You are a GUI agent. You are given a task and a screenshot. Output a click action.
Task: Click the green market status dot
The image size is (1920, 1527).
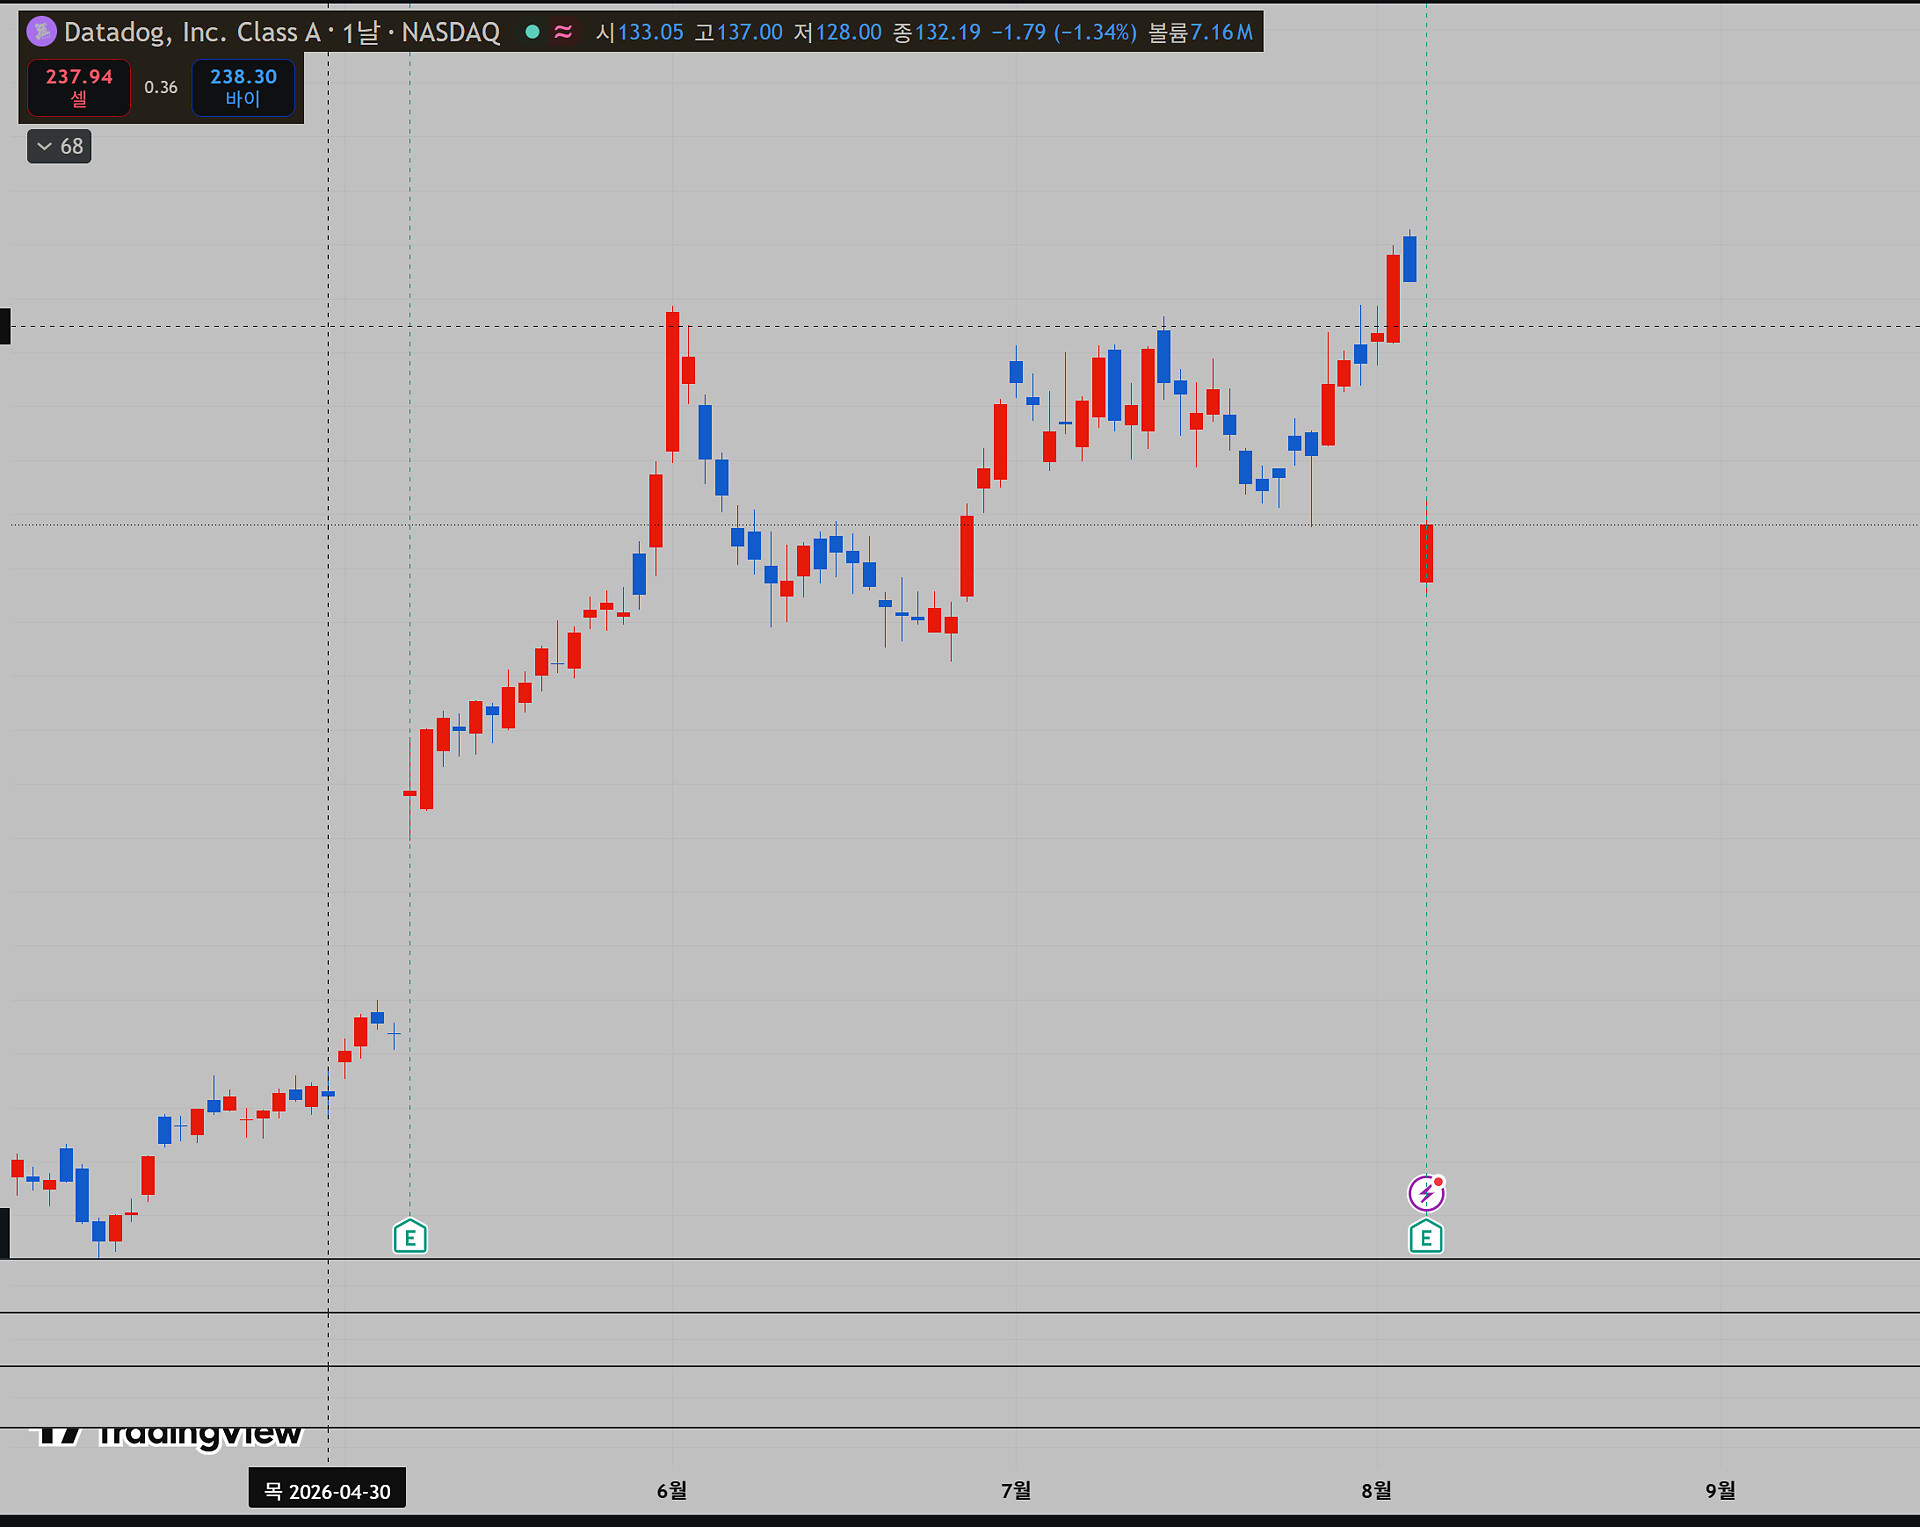pyautogui.click(x=533, y=32)
